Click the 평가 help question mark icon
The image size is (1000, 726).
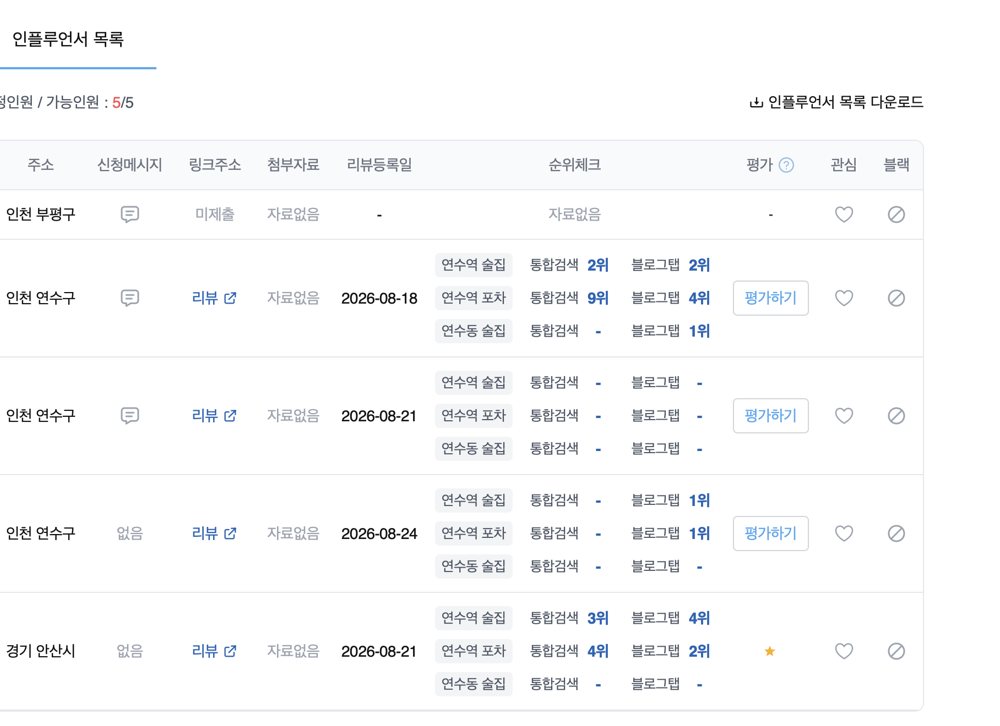click(786, 165)
